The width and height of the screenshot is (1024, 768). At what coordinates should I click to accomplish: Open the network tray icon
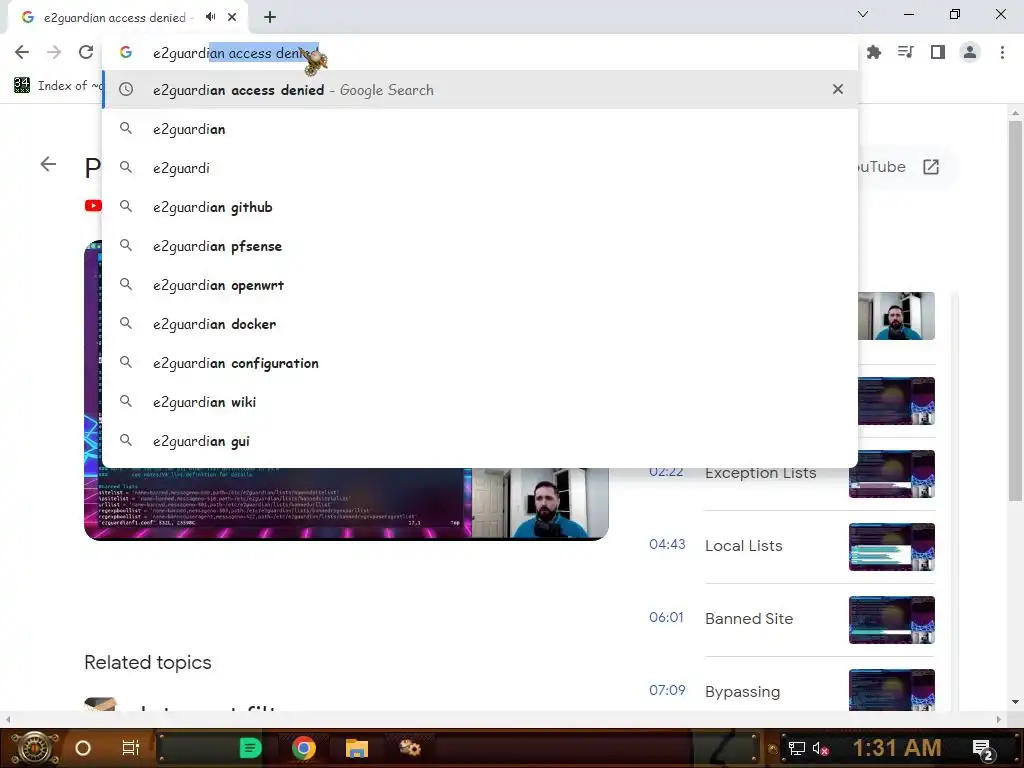click(x=797, y=748)
